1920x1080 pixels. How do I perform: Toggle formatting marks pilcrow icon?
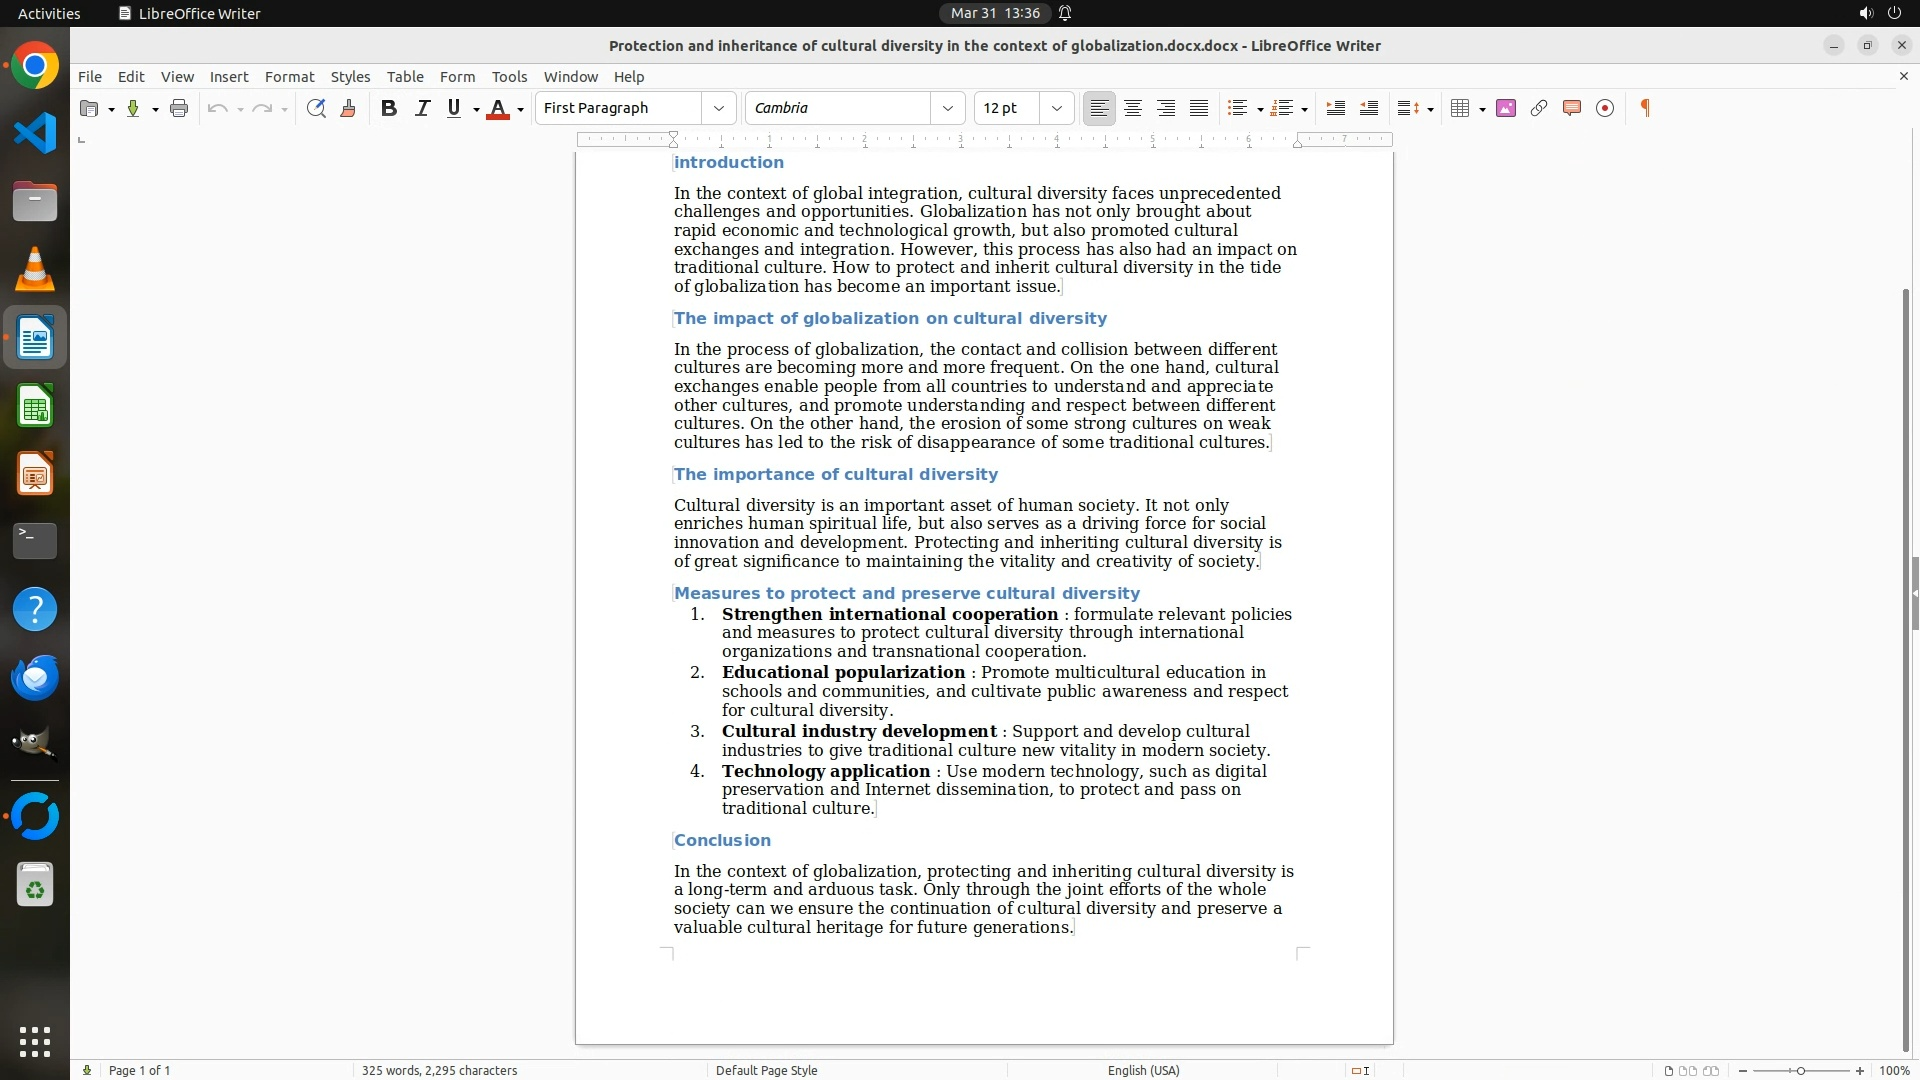click(1645, 108)
